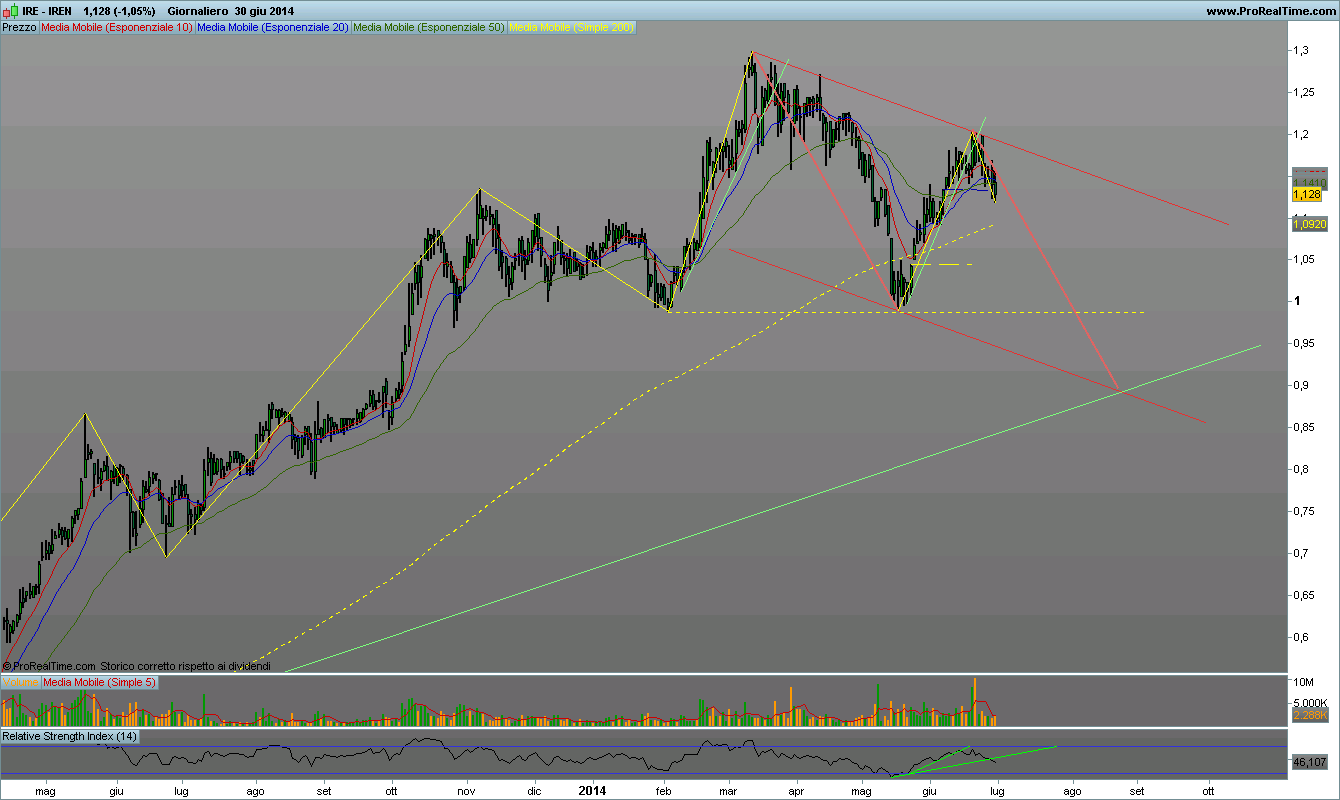Open Media Mobile (Simple 5) volume label
This screenshot has height=800, width=1340.
point(98,682)
